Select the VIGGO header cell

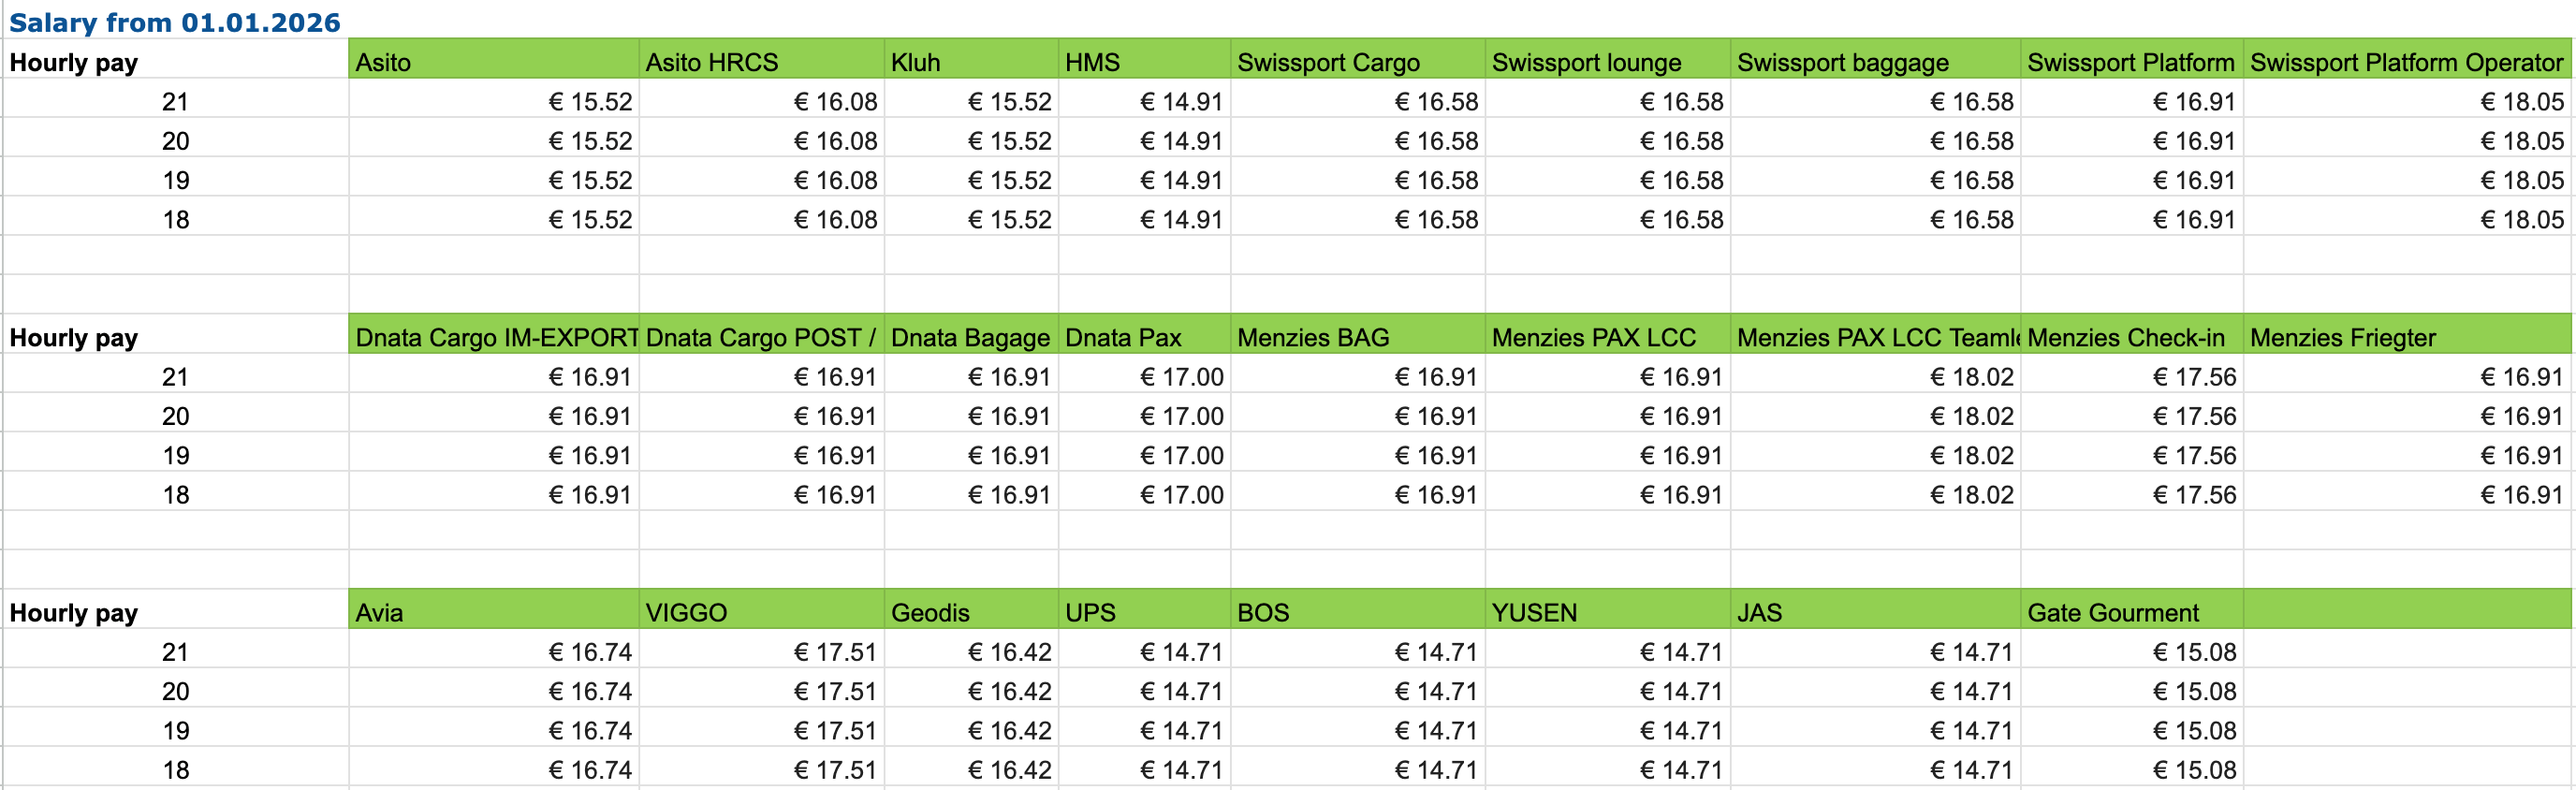coord(760,613)
